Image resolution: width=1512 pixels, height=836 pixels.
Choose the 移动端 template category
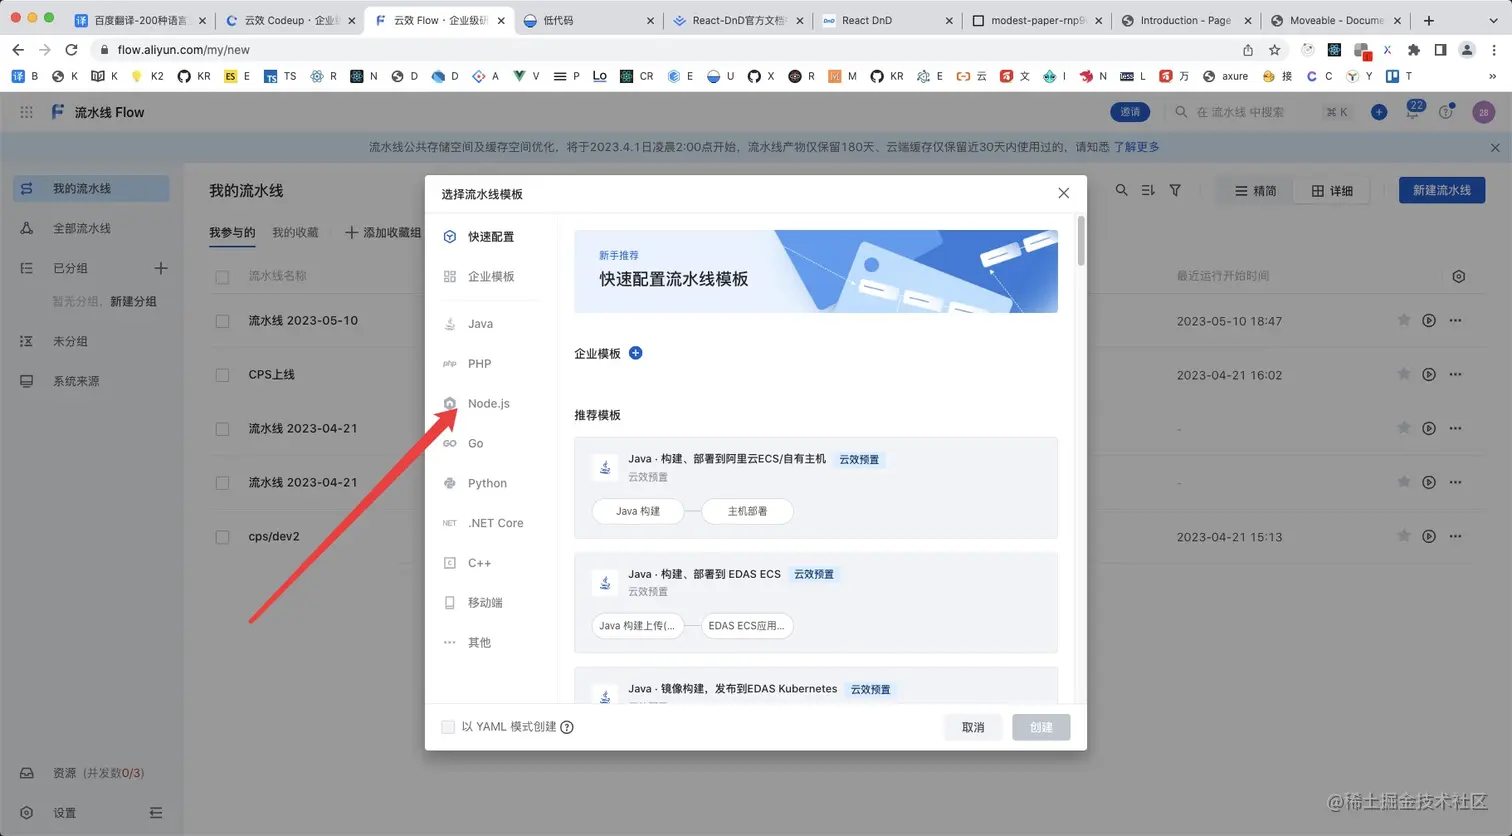[485, 603]
